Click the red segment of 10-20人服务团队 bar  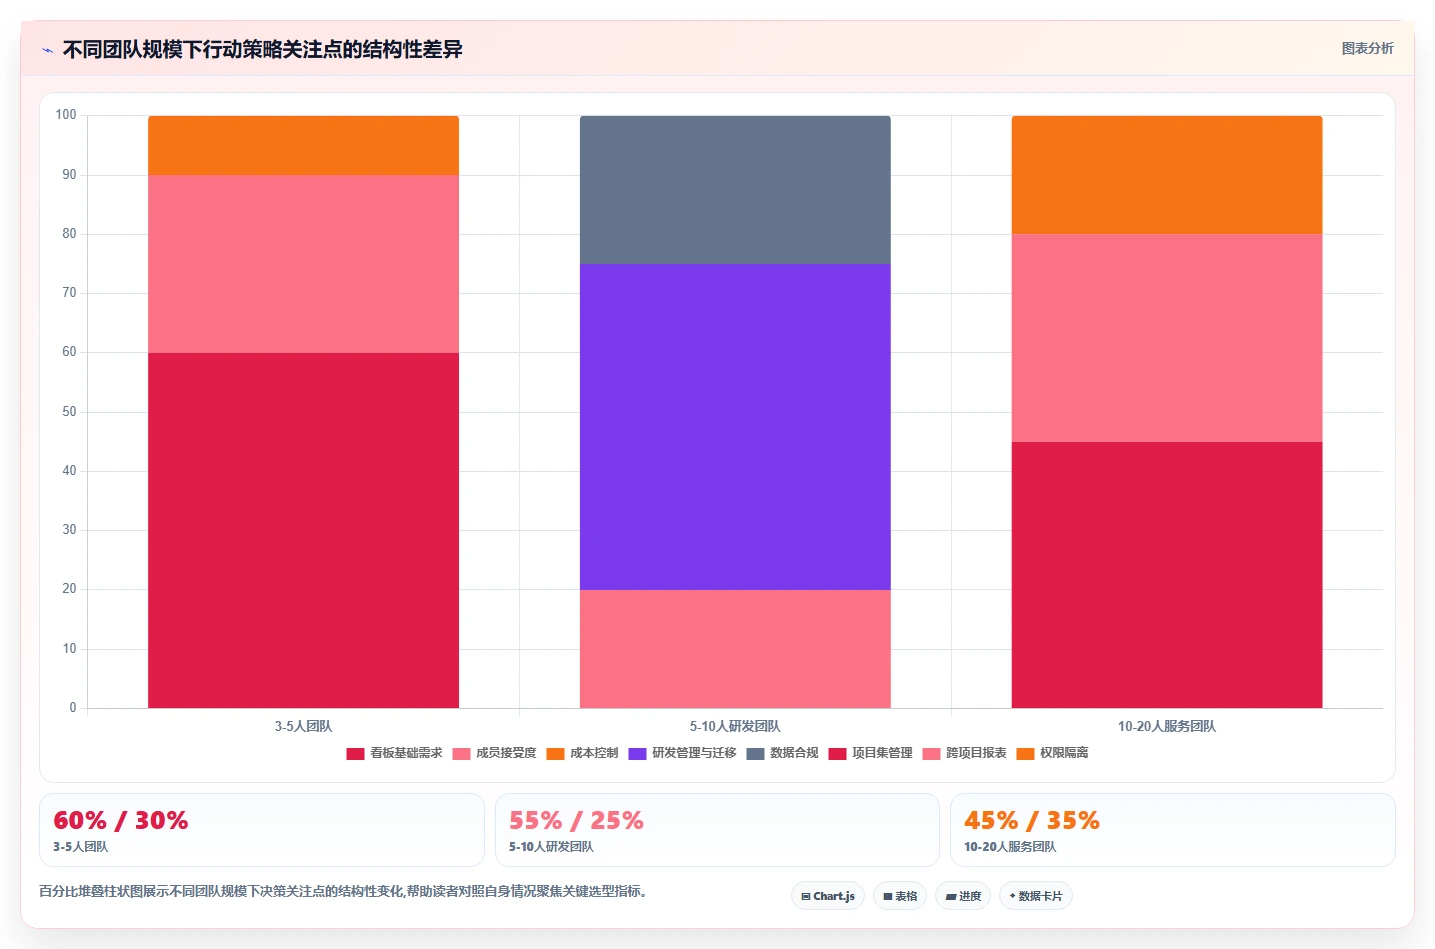coord(1167,575)
